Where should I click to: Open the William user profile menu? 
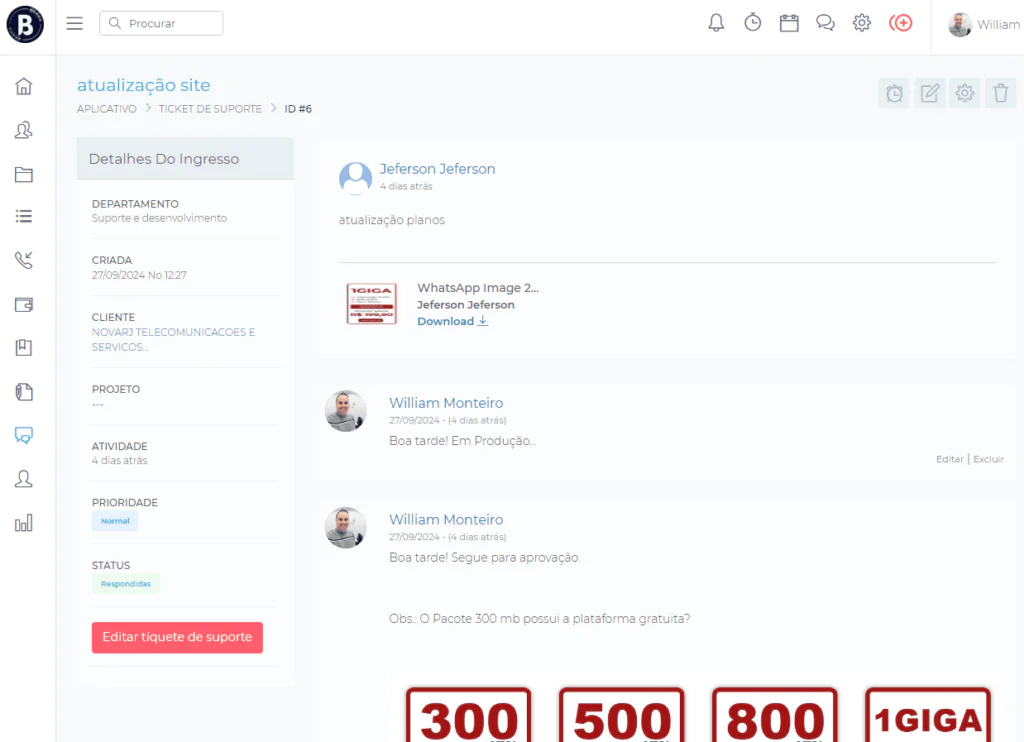[984, 24]
